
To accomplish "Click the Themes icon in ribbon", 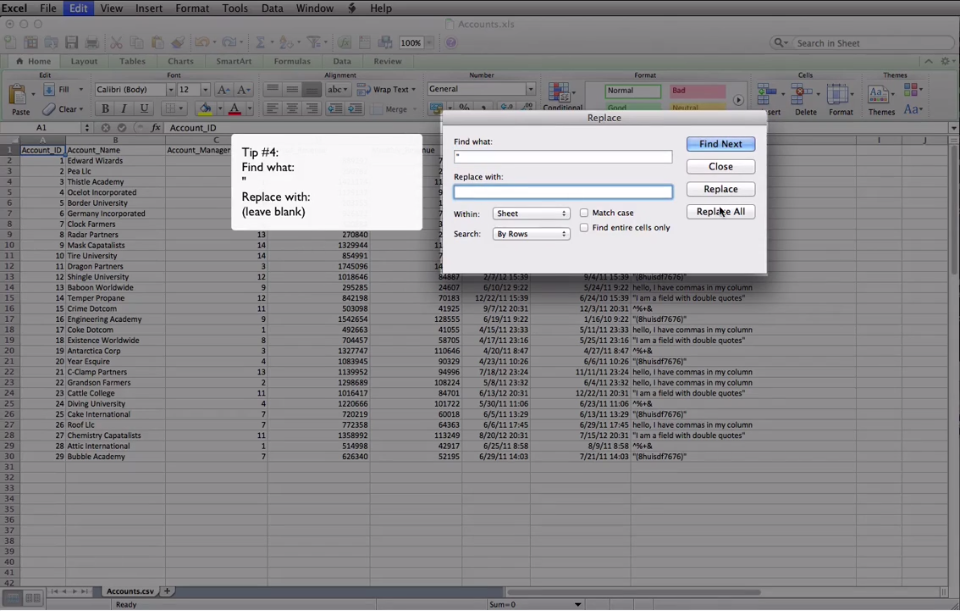I will point(879,95).
